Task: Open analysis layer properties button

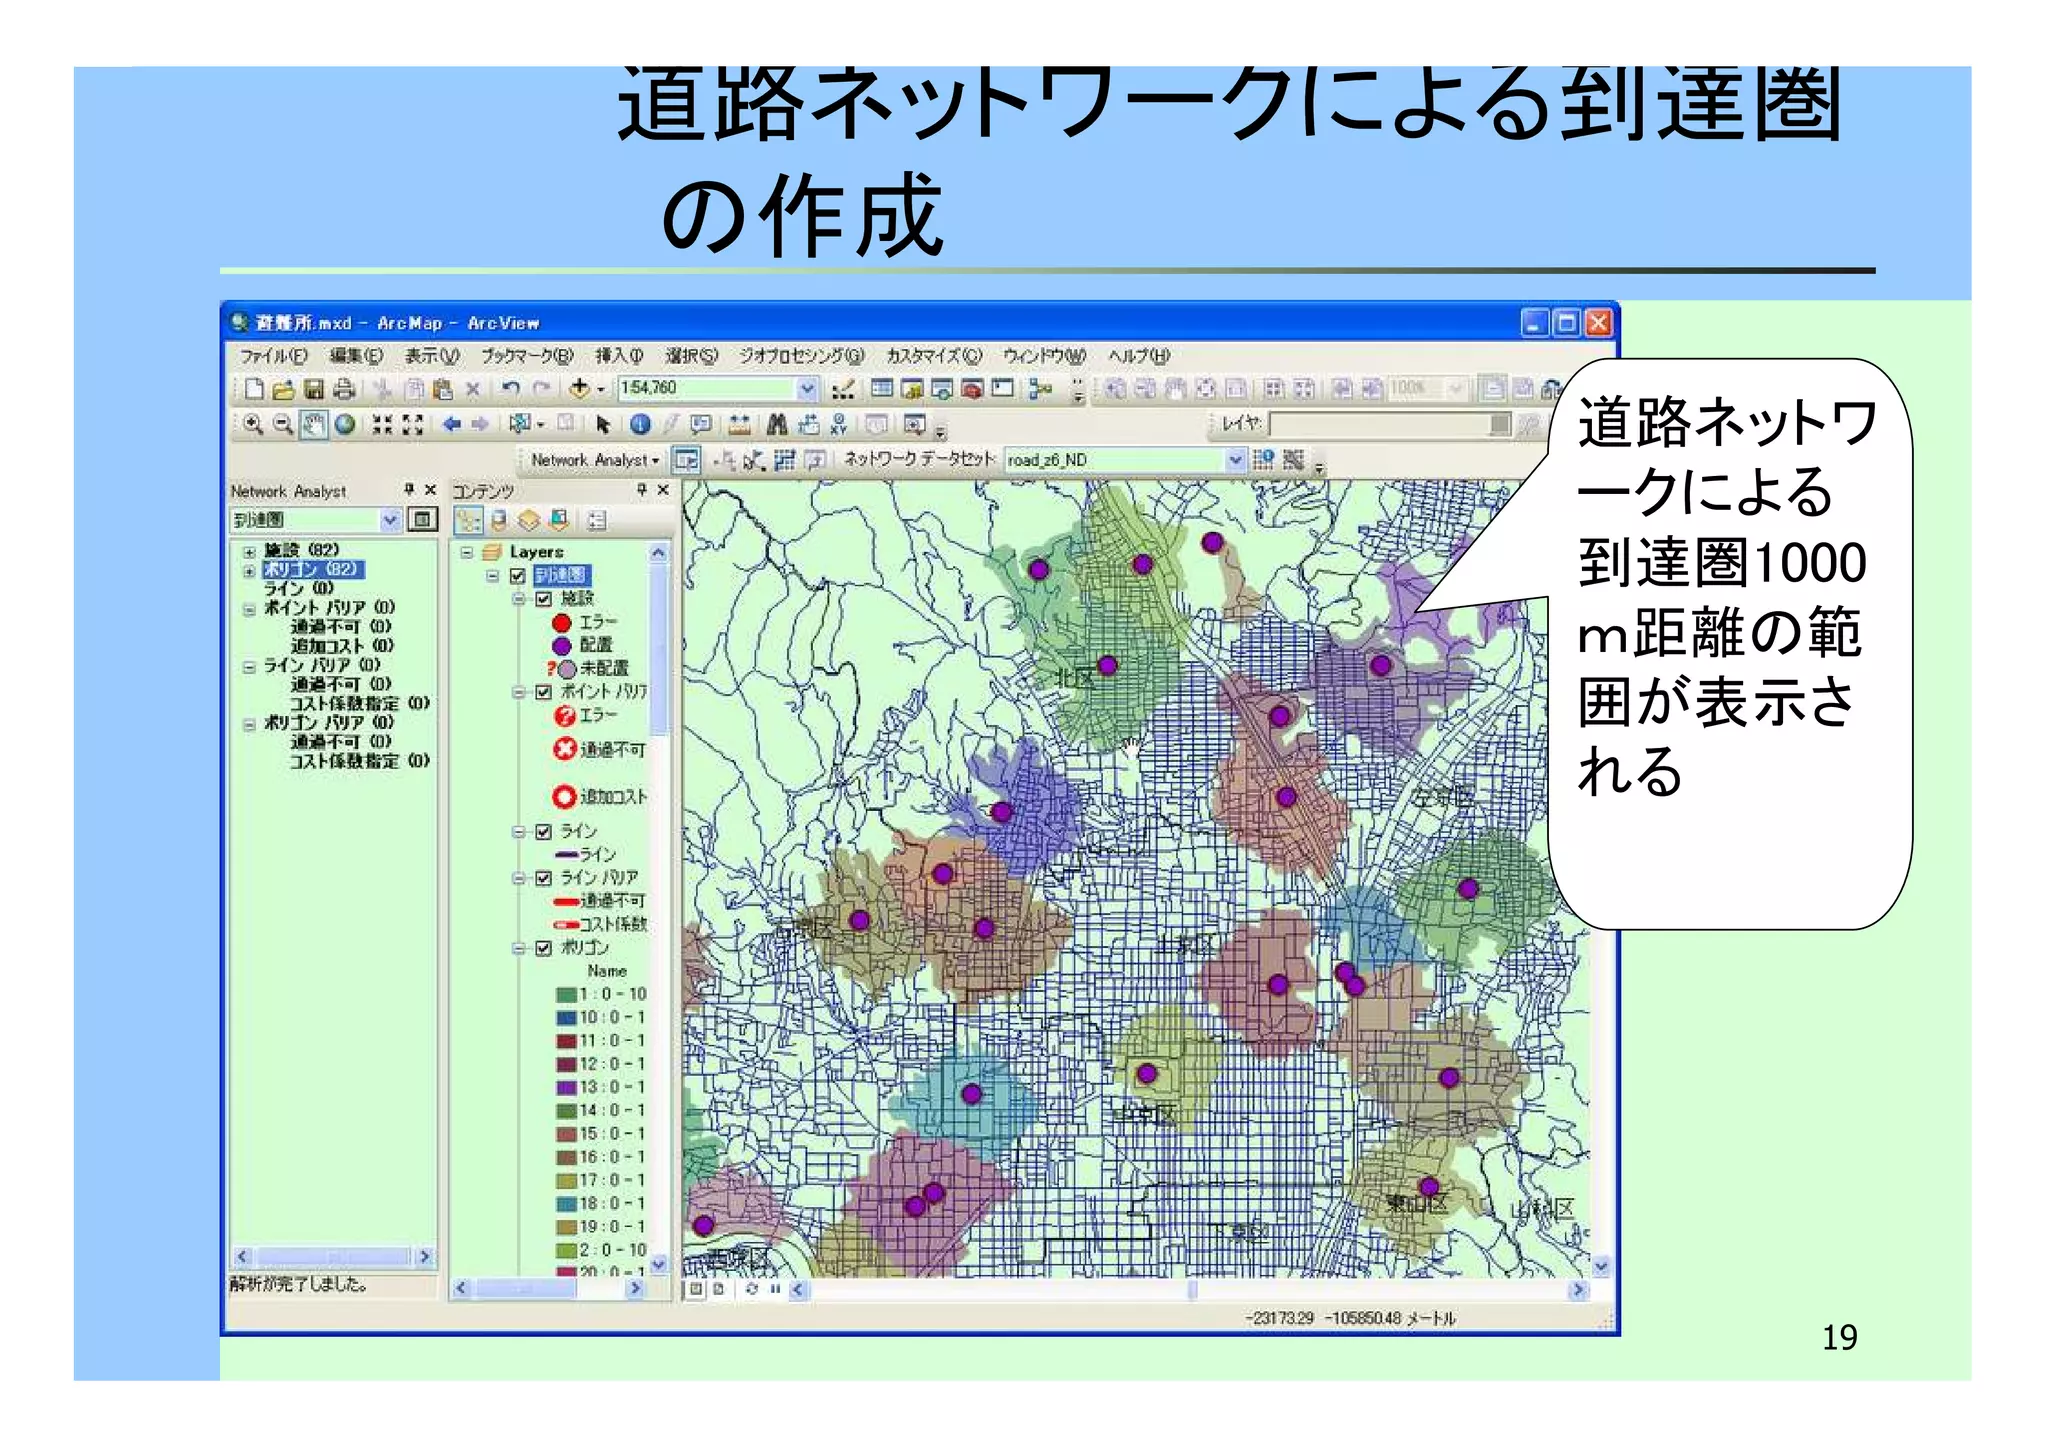Action: [424, 520]
